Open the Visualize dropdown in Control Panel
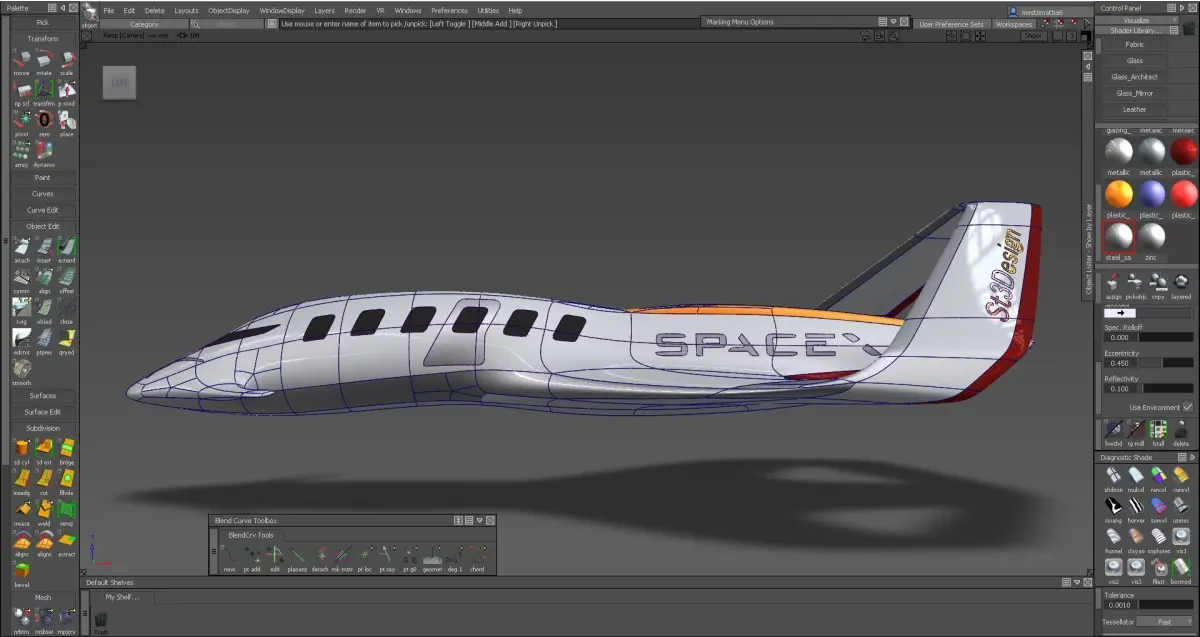 coord(1135,20)
